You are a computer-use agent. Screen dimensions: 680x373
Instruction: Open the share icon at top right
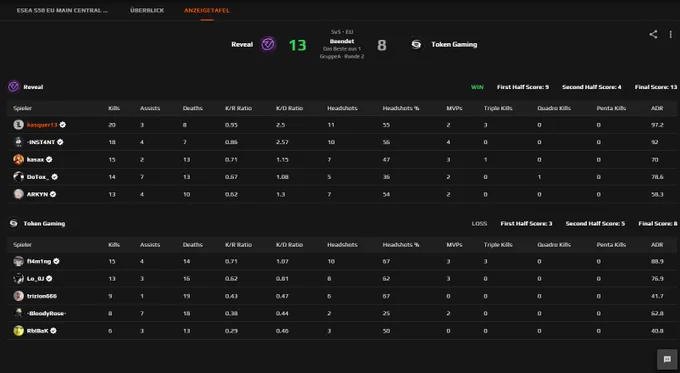coord(653,34)
